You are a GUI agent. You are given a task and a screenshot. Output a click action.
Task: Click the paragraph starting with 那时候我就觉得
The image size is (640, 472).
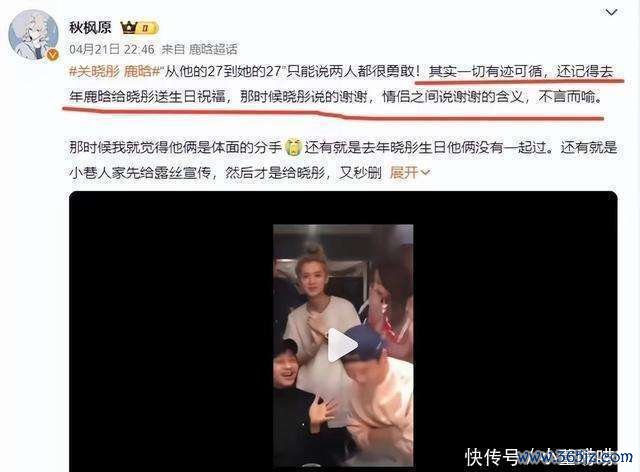(x=343, y=160)
